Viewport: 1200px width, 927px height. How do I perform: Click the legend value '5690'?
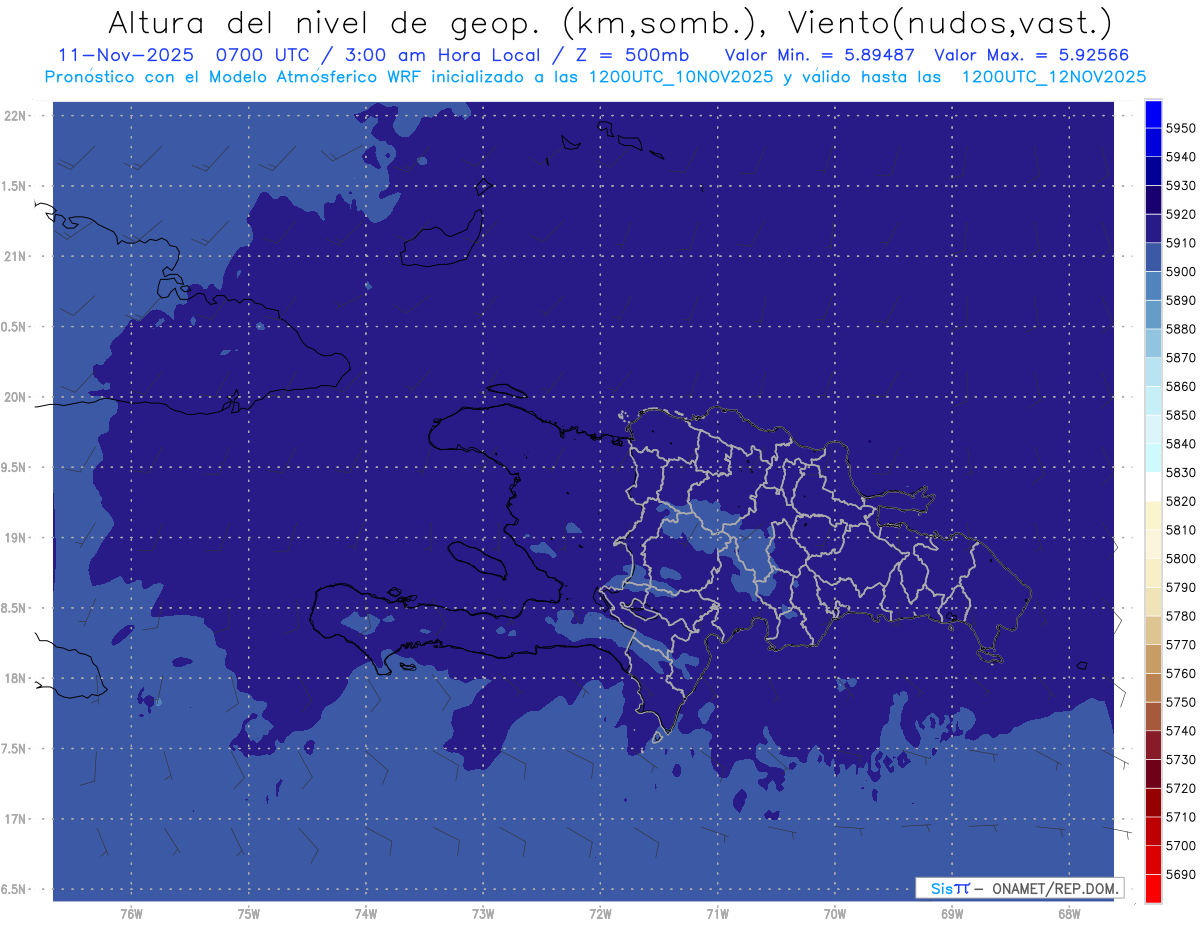click(1181, 875)
